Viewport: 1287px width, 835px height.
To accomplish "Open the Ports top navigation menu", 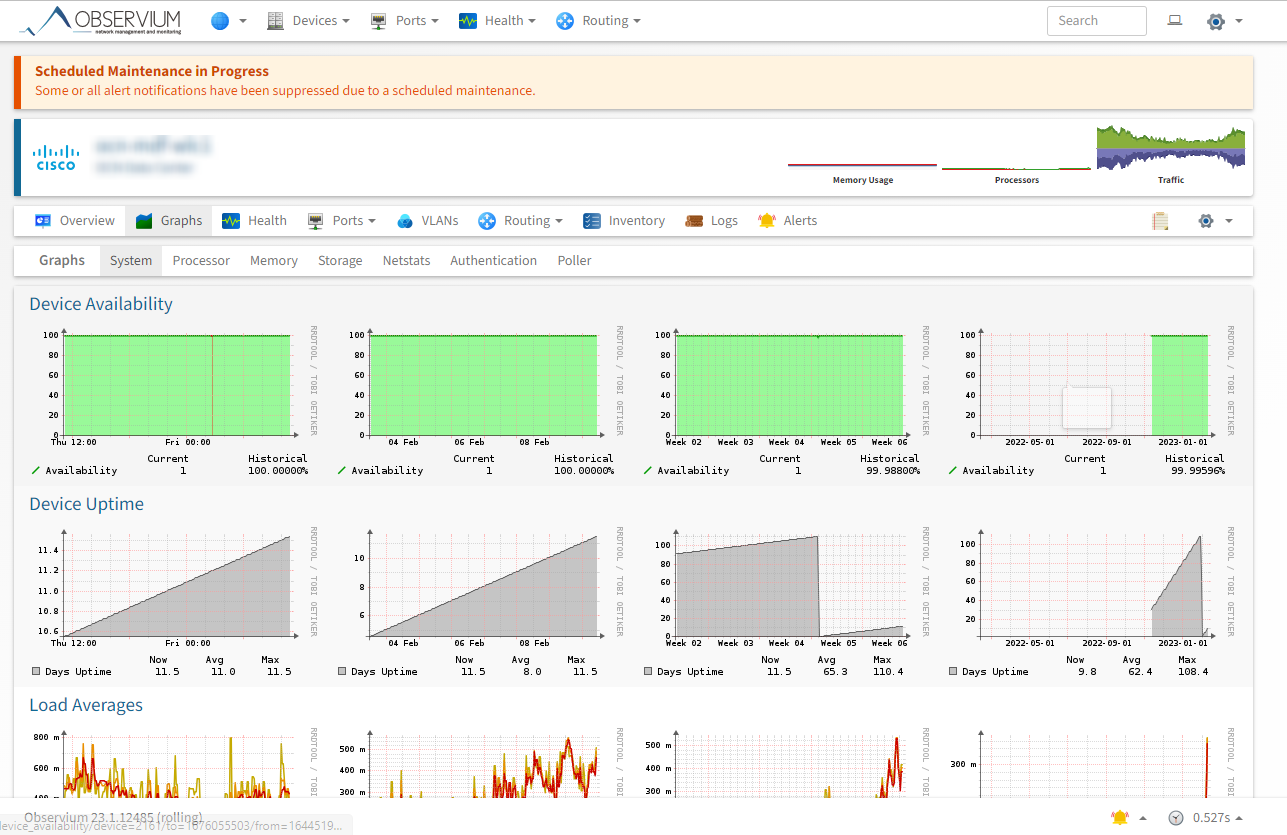I will pyautogui.click(x=405, y=21).
